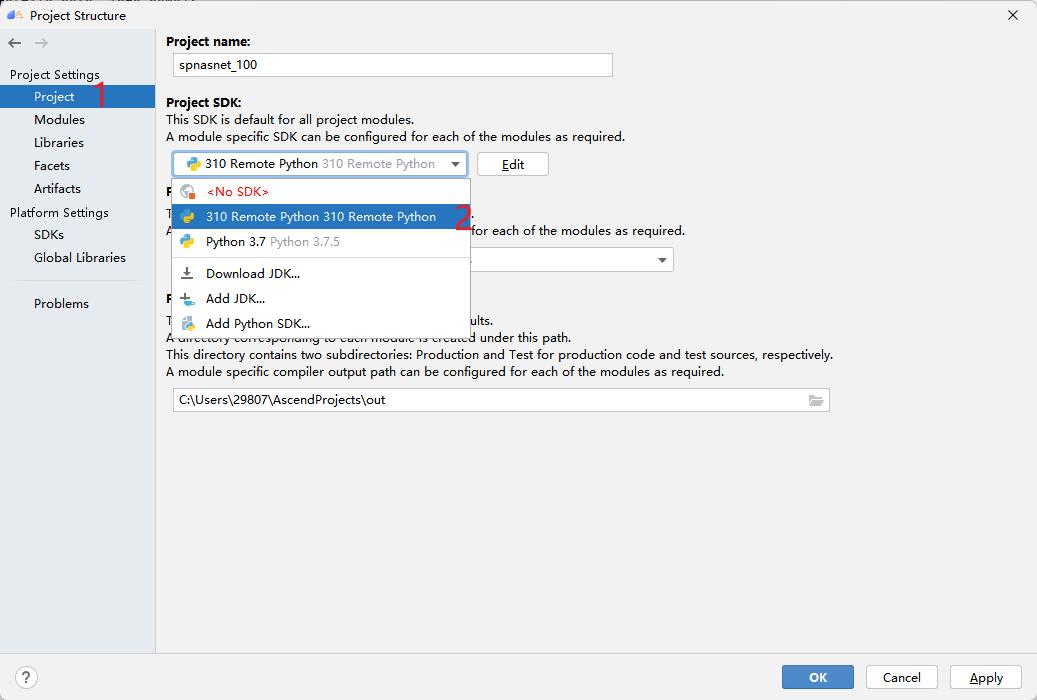The height and width of the screenshot is (700, 1037).
Task: Click the Add Python SDK icon
Action: pos(187,323)
